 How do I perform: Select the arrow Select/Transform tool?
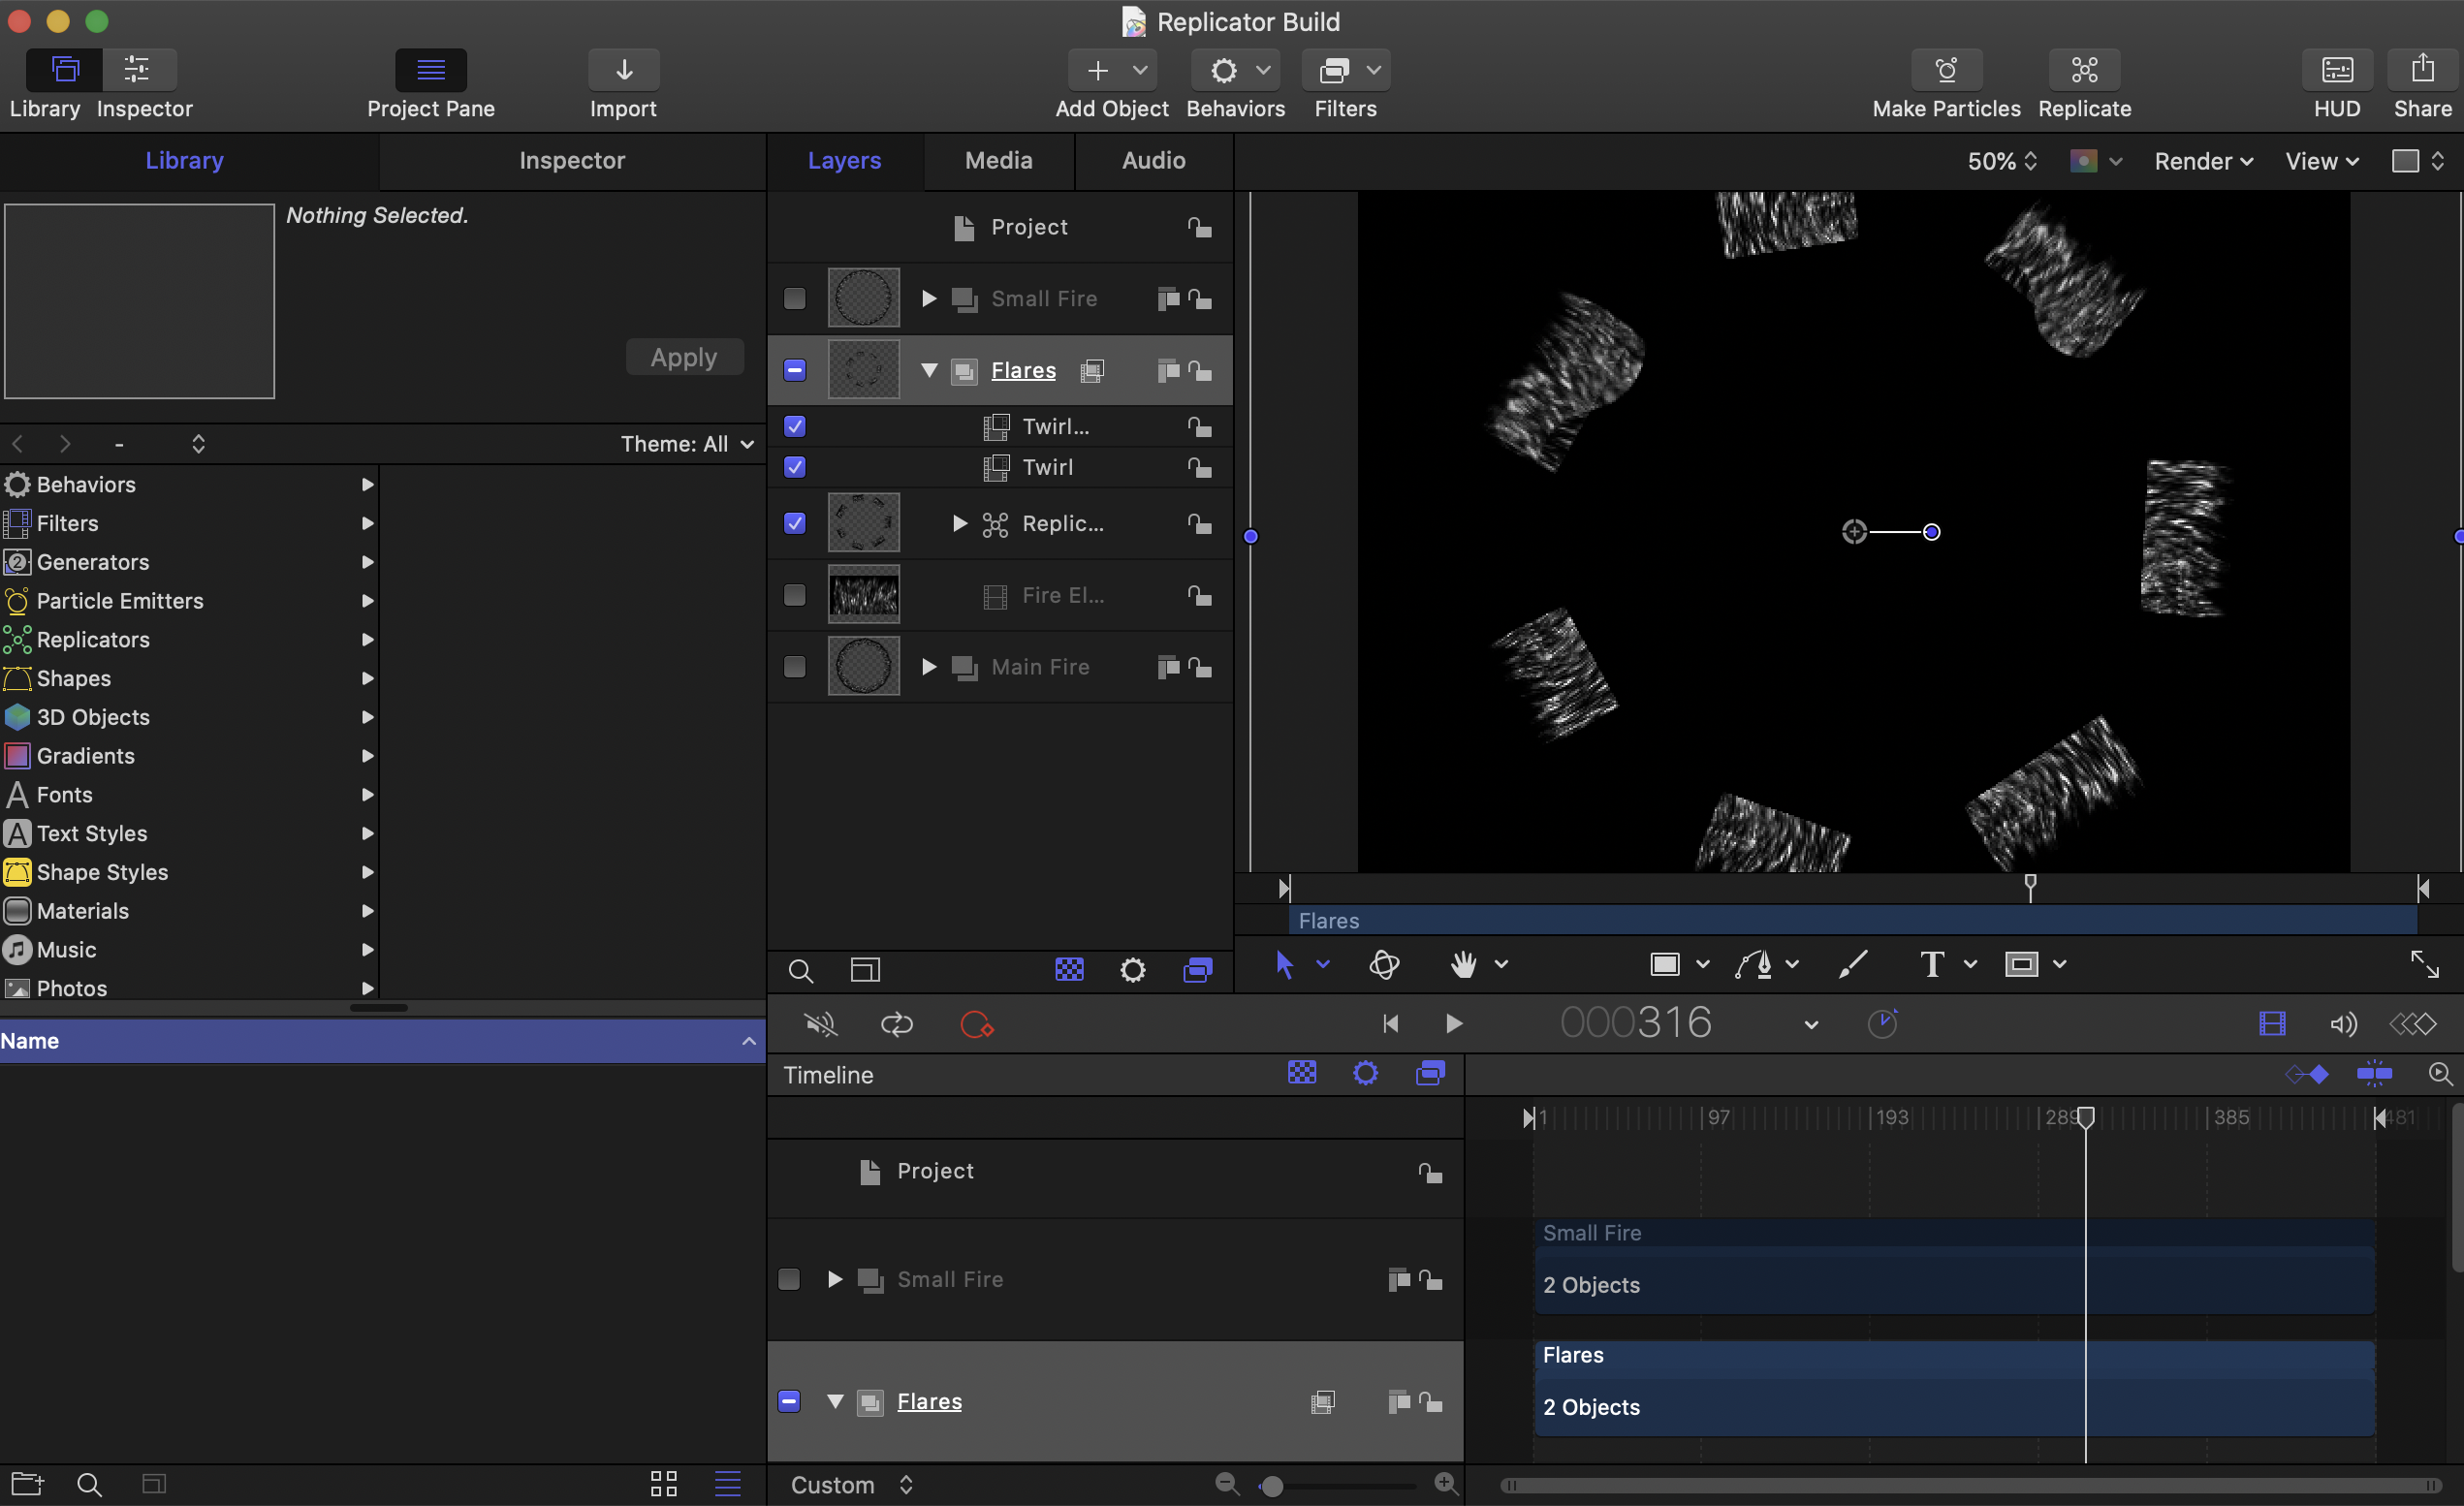(x=1285, y=965)
